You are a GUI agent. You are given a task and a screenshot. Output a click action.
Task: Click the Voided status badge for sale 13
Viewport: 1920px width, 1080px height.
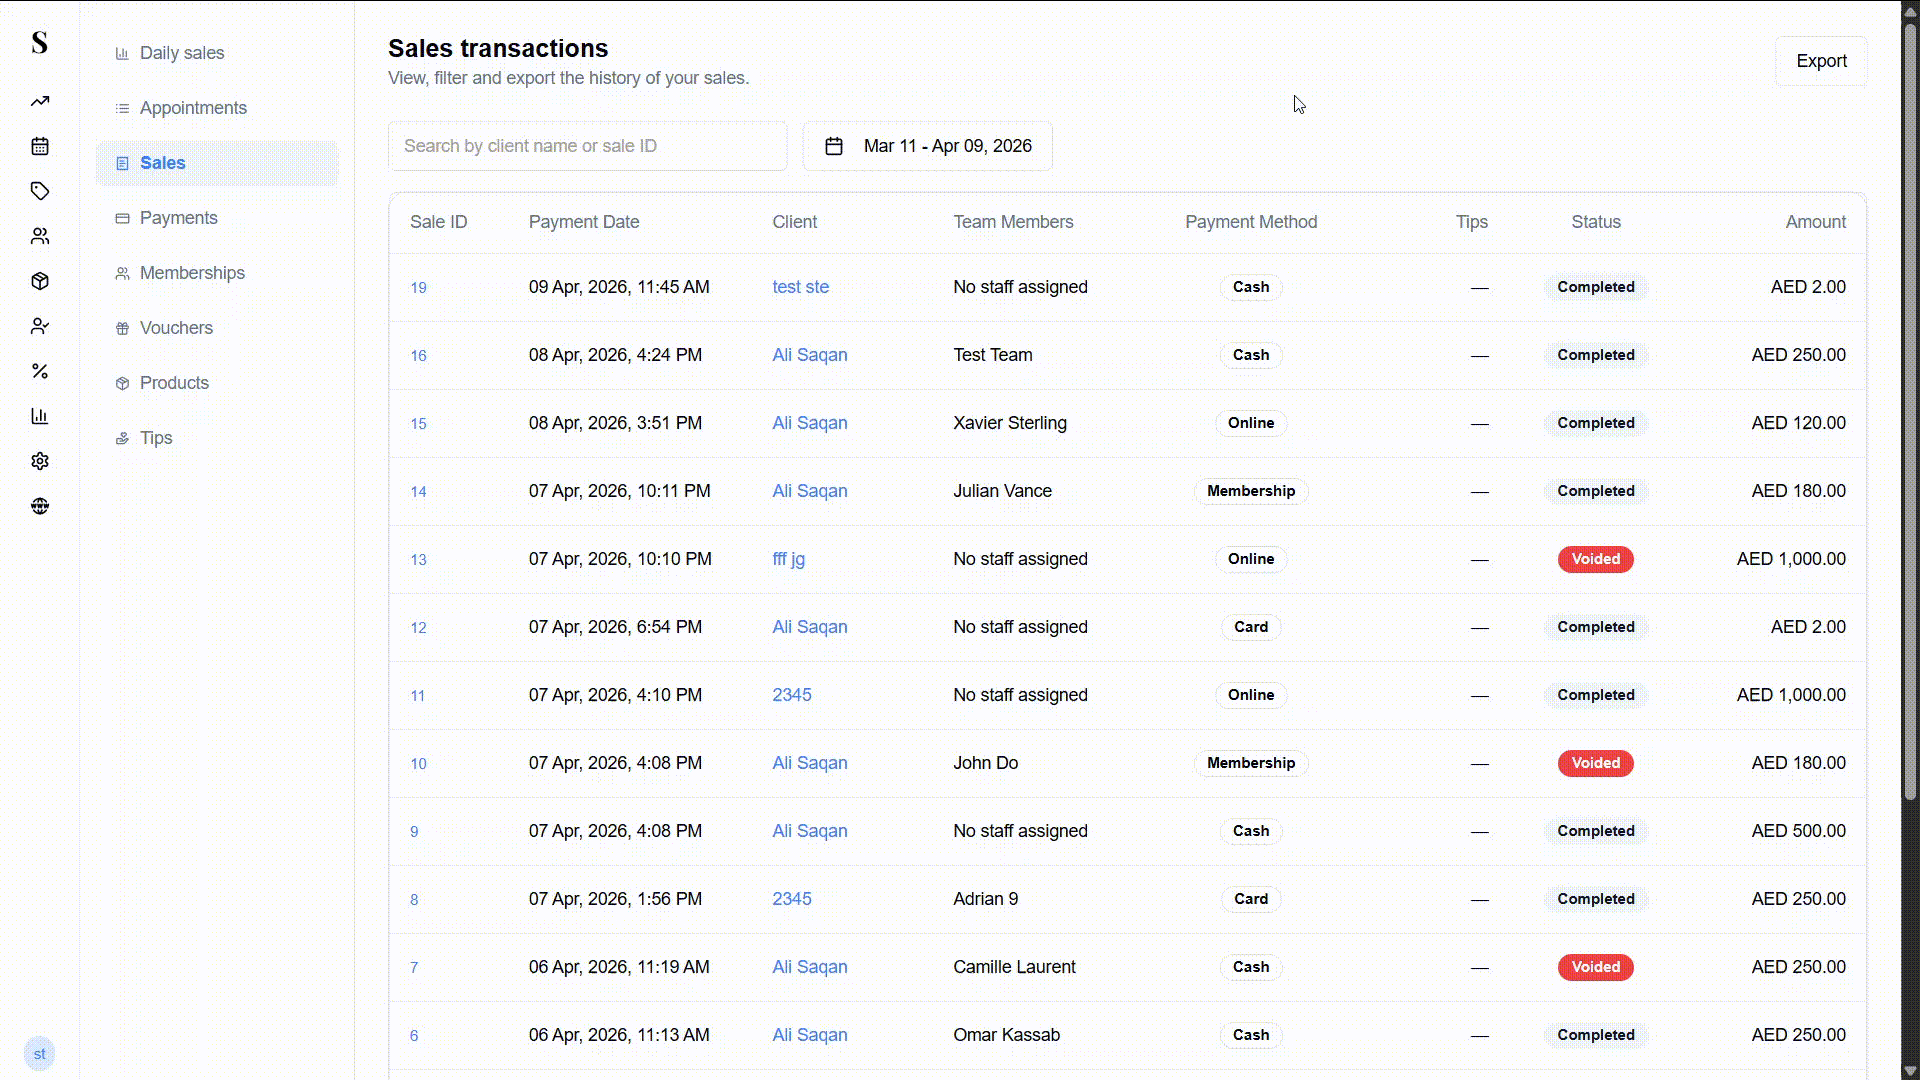tap(1595, 559)
